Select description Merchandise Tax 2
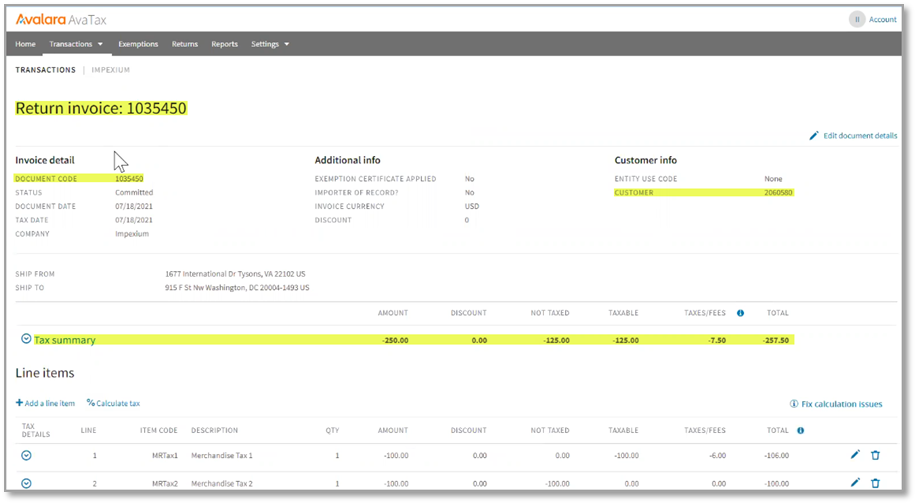Viewport: 916px width, 504px height. click(x=222, y=484)
